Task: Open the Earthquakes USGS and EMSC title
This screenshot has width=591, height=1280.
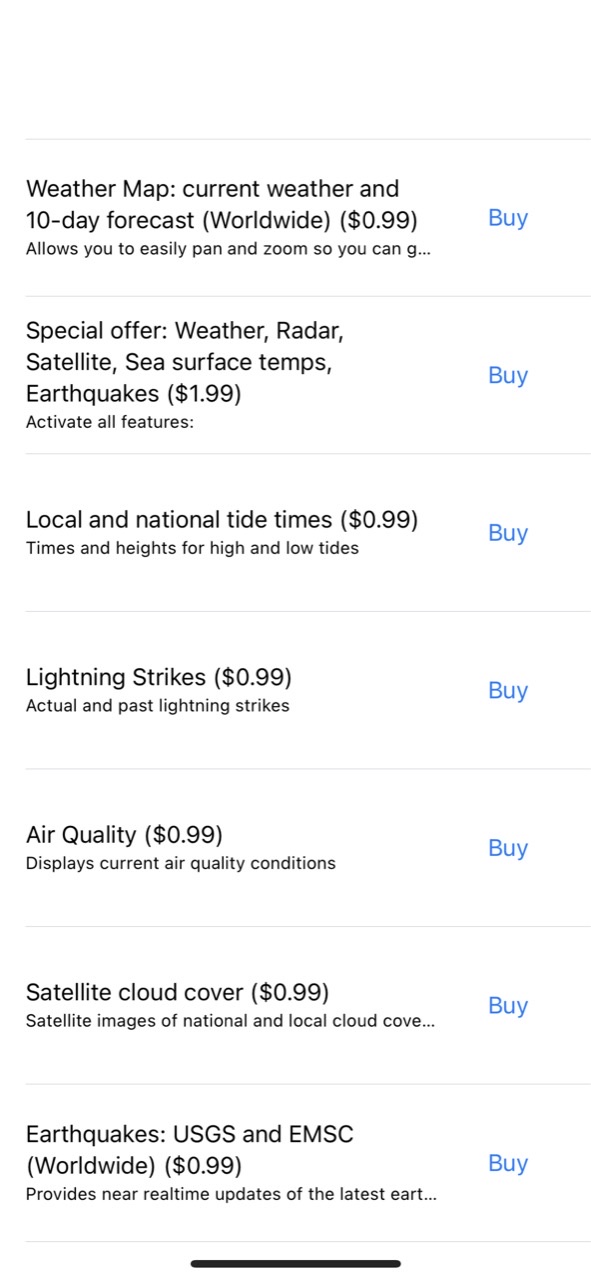Action: pos(190,1150)
